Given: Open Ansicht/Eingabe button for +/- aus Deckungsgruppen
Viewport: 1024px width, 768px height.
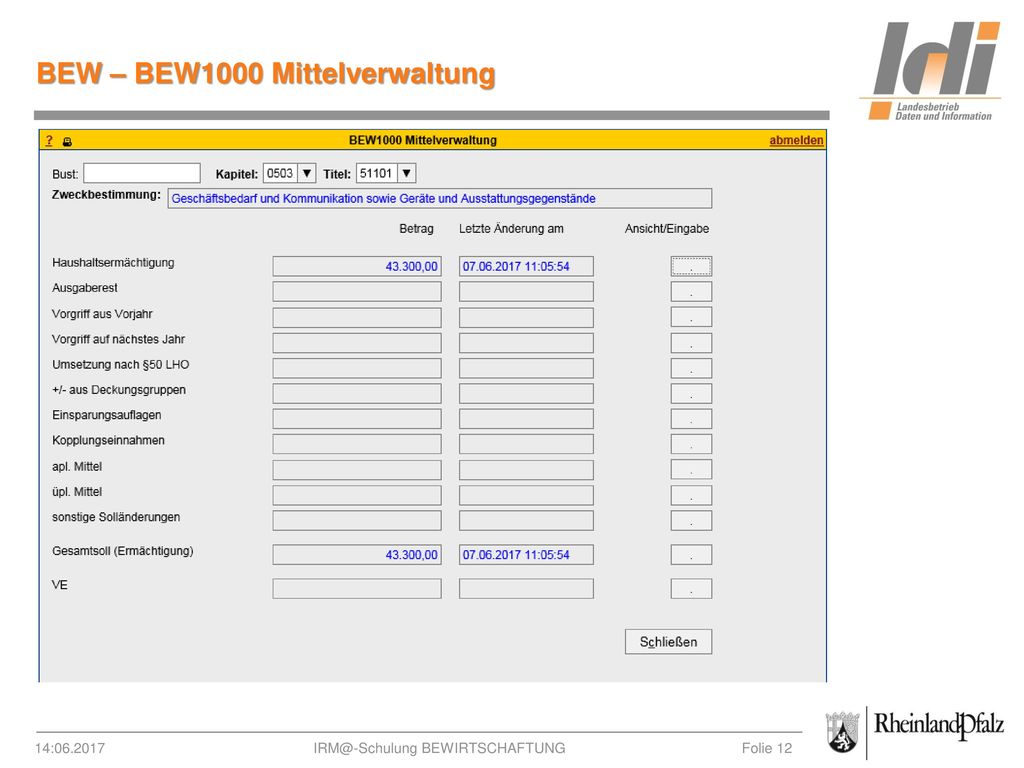Looking at the screenshot, I should click(x=691, y=393).
